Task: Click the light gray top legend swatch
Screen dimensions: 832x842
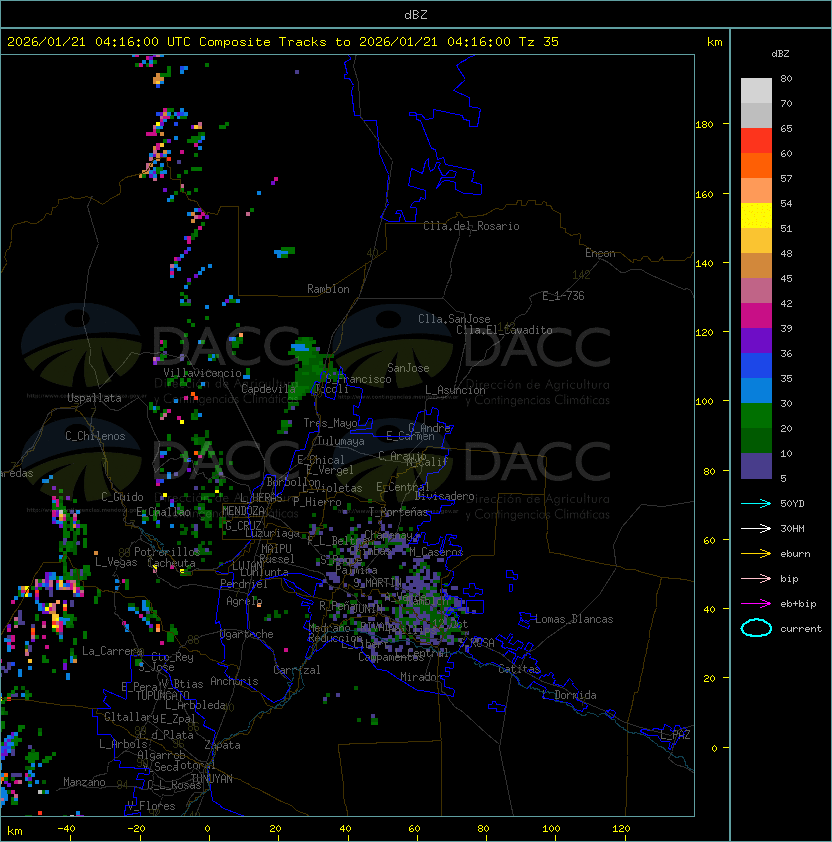Action: [x=756, y=91]
